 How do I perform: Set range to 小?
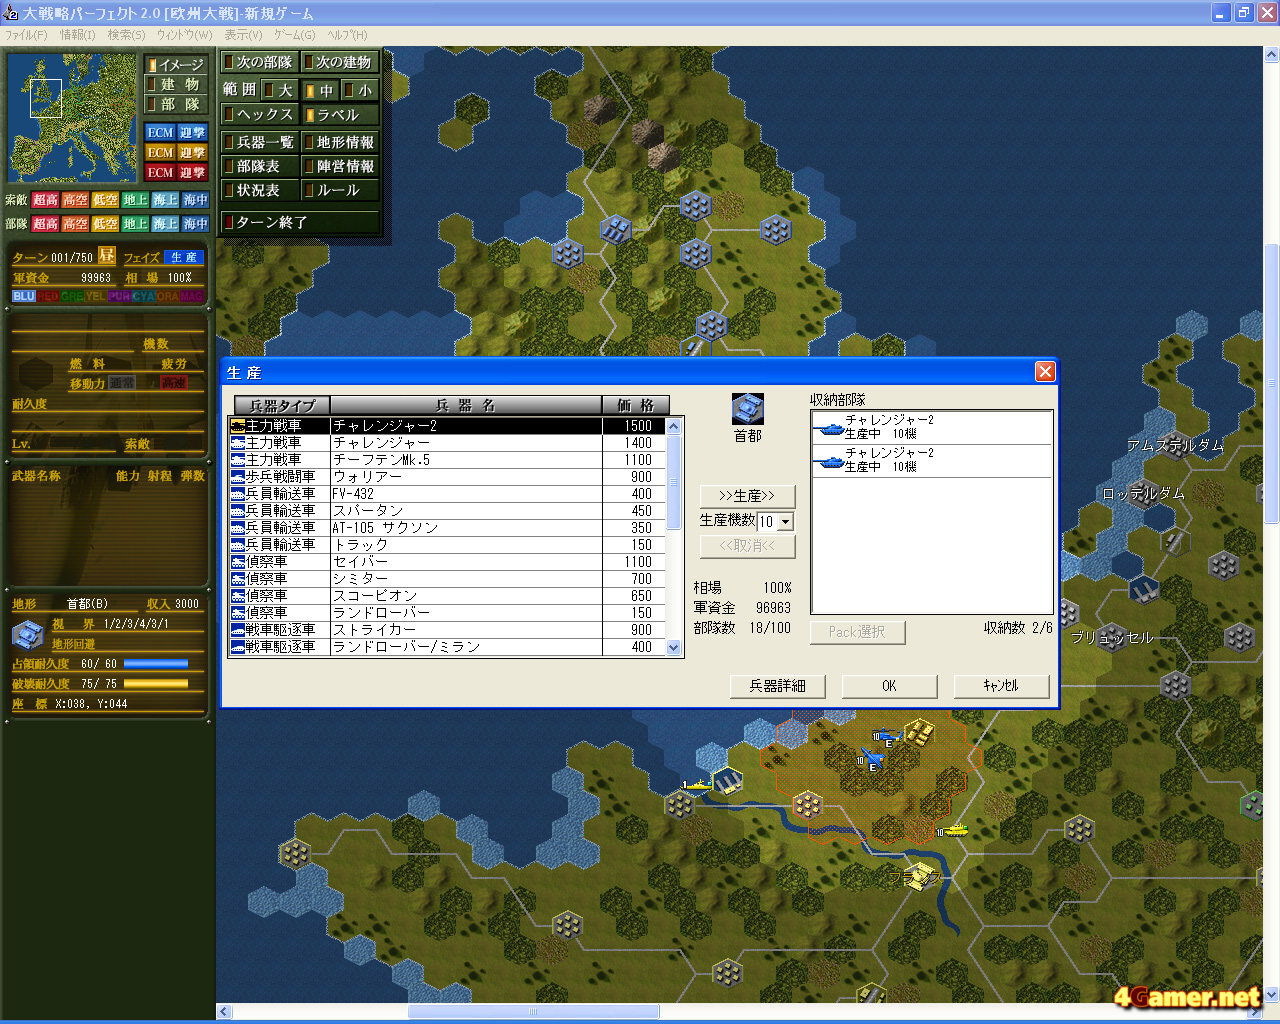[x=360, y=90]
